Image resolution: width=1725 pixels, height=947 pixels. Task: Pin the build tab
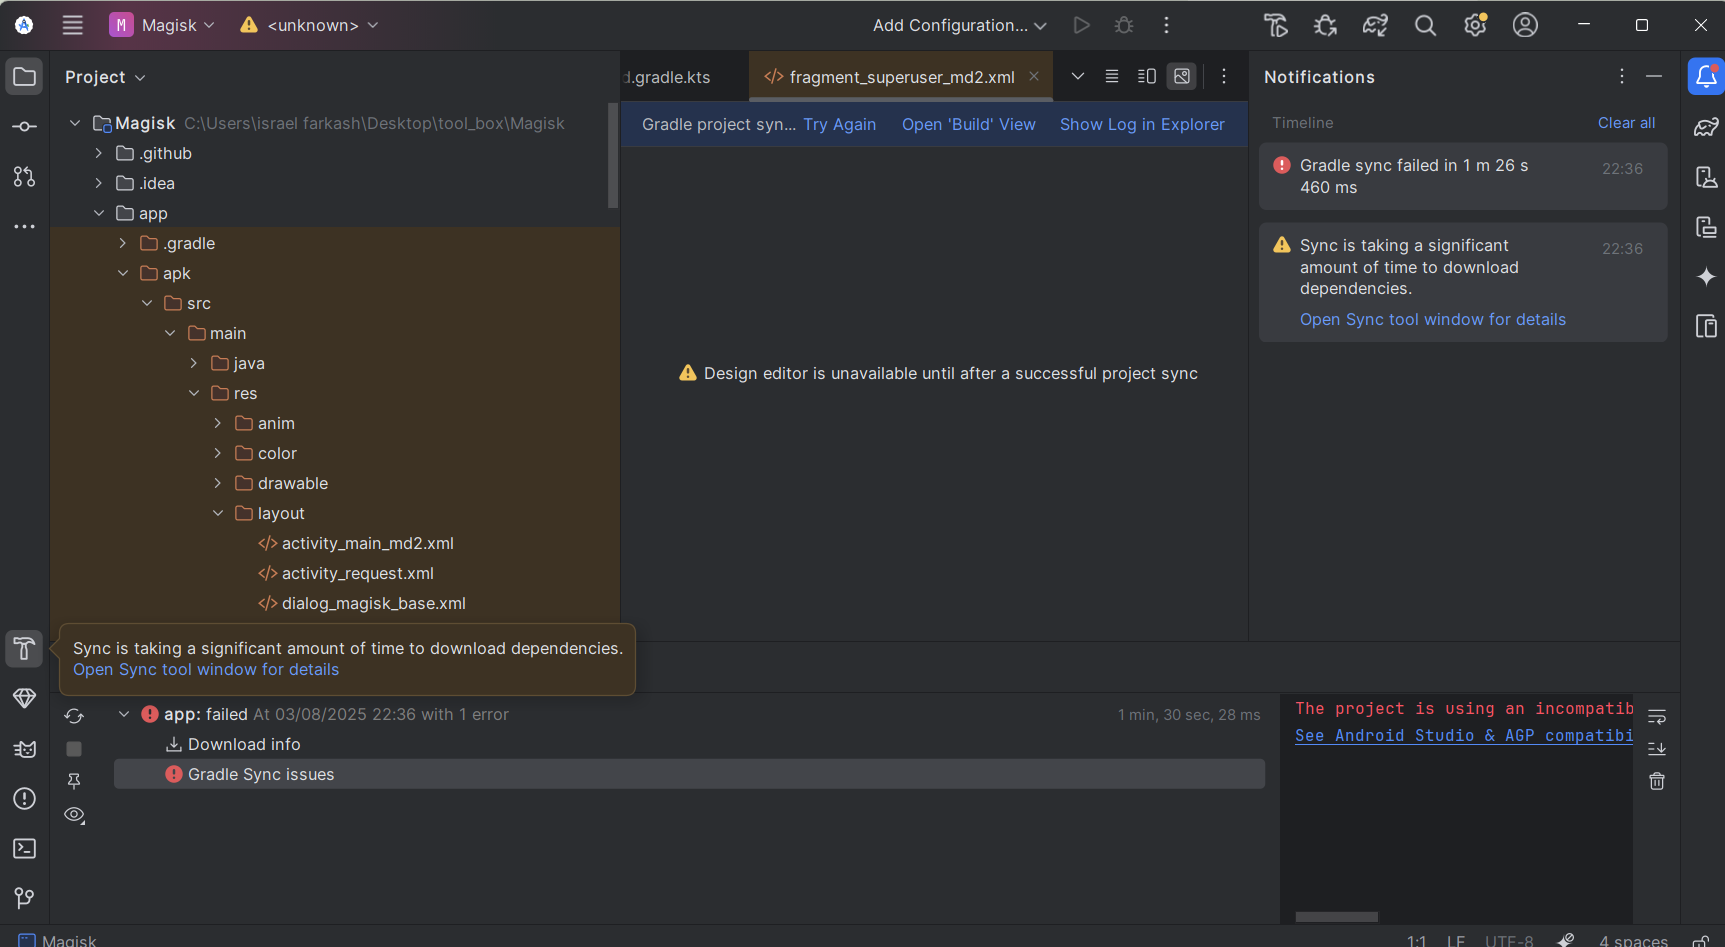74,781
